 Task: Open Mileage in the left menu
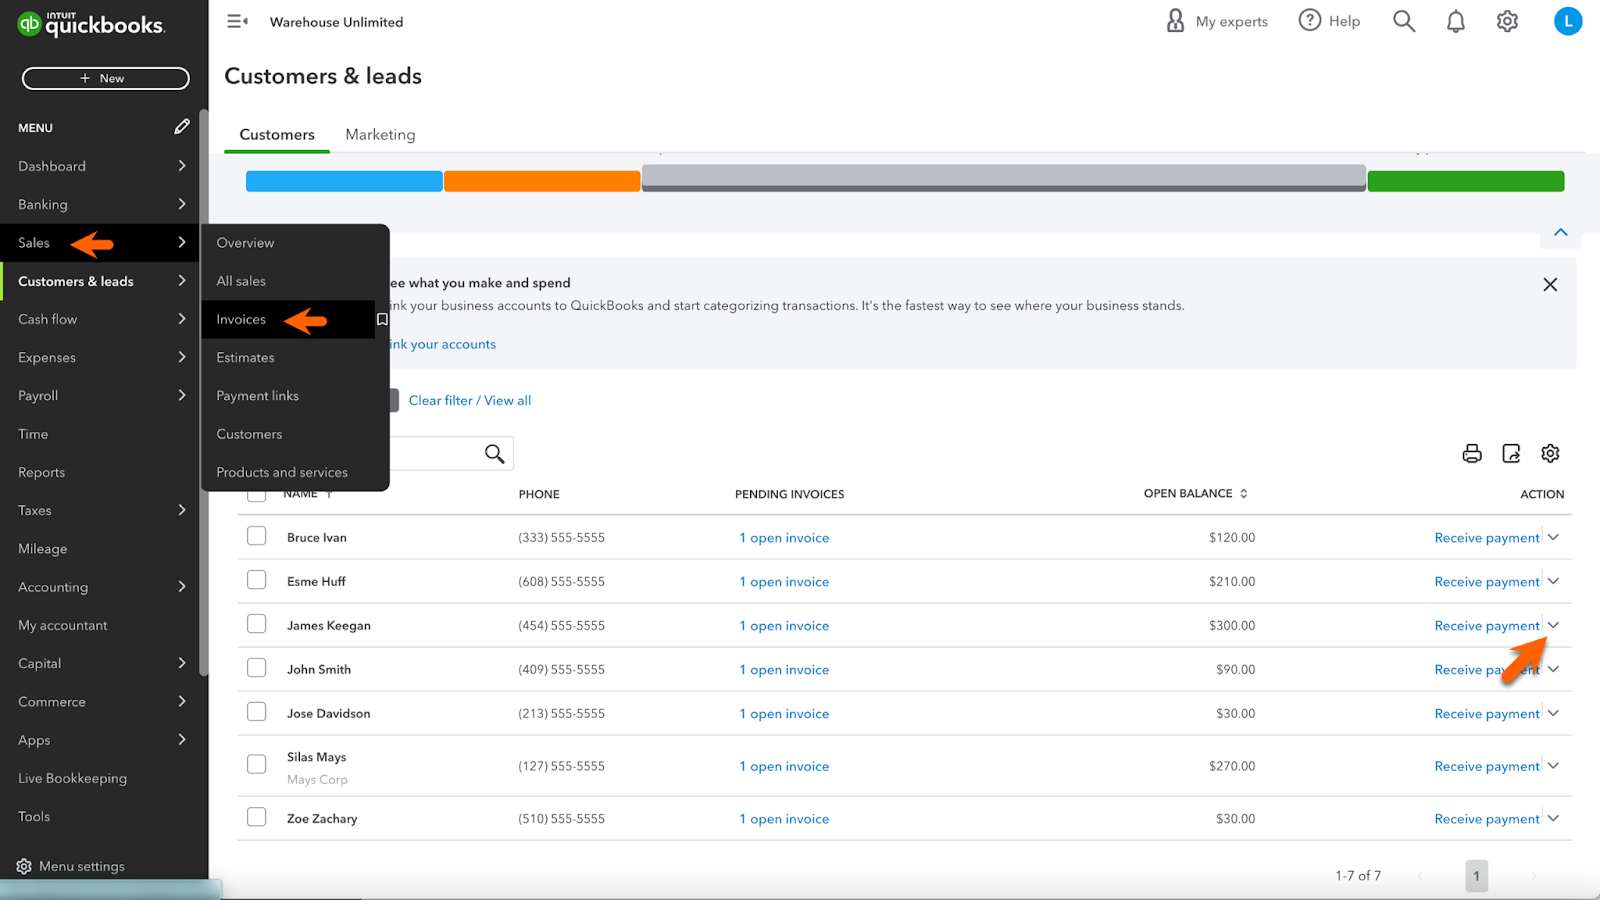[43, 549]
